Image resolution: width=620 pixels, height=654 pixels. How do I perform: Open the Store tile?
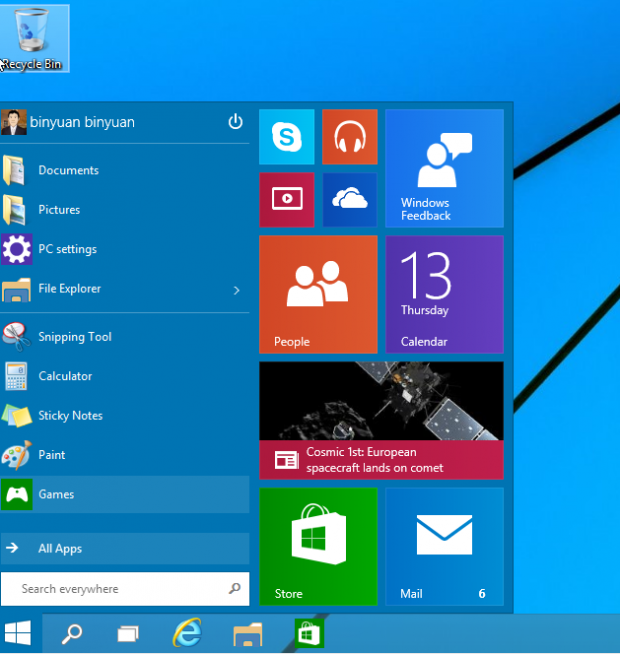318,546
